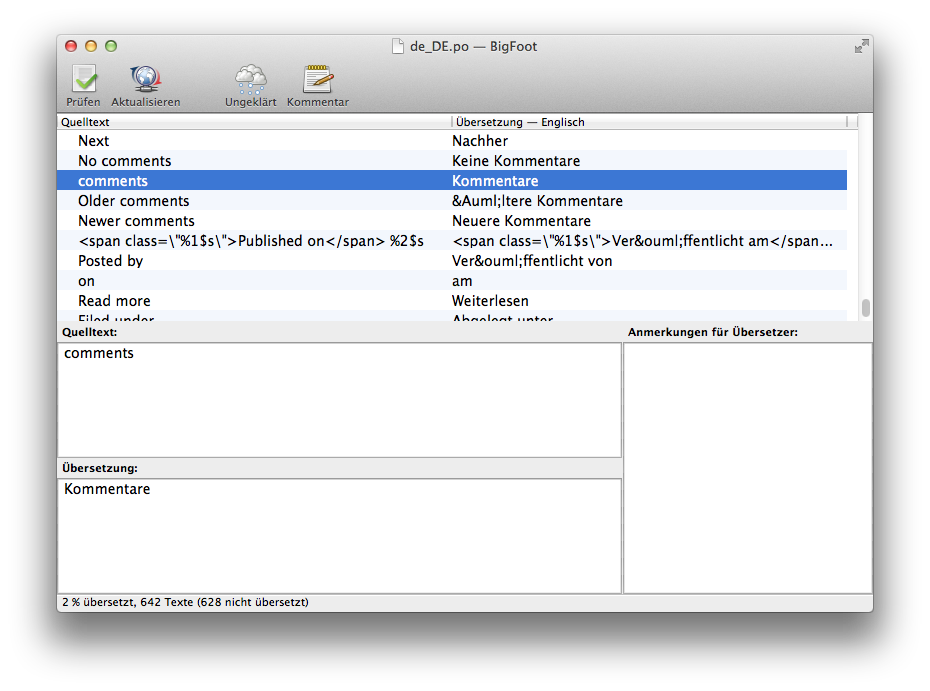Click the 'Neuere Kommentare' translation cell
This screenshot has width=930, height=691.
pos(649,221)
